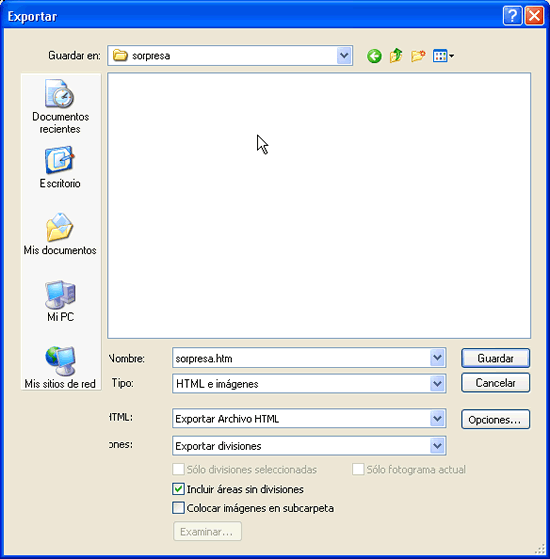Open the Opciones dialog
Image resolution: width=550 pixels, height=559 pixels.
tap(495, 420)
